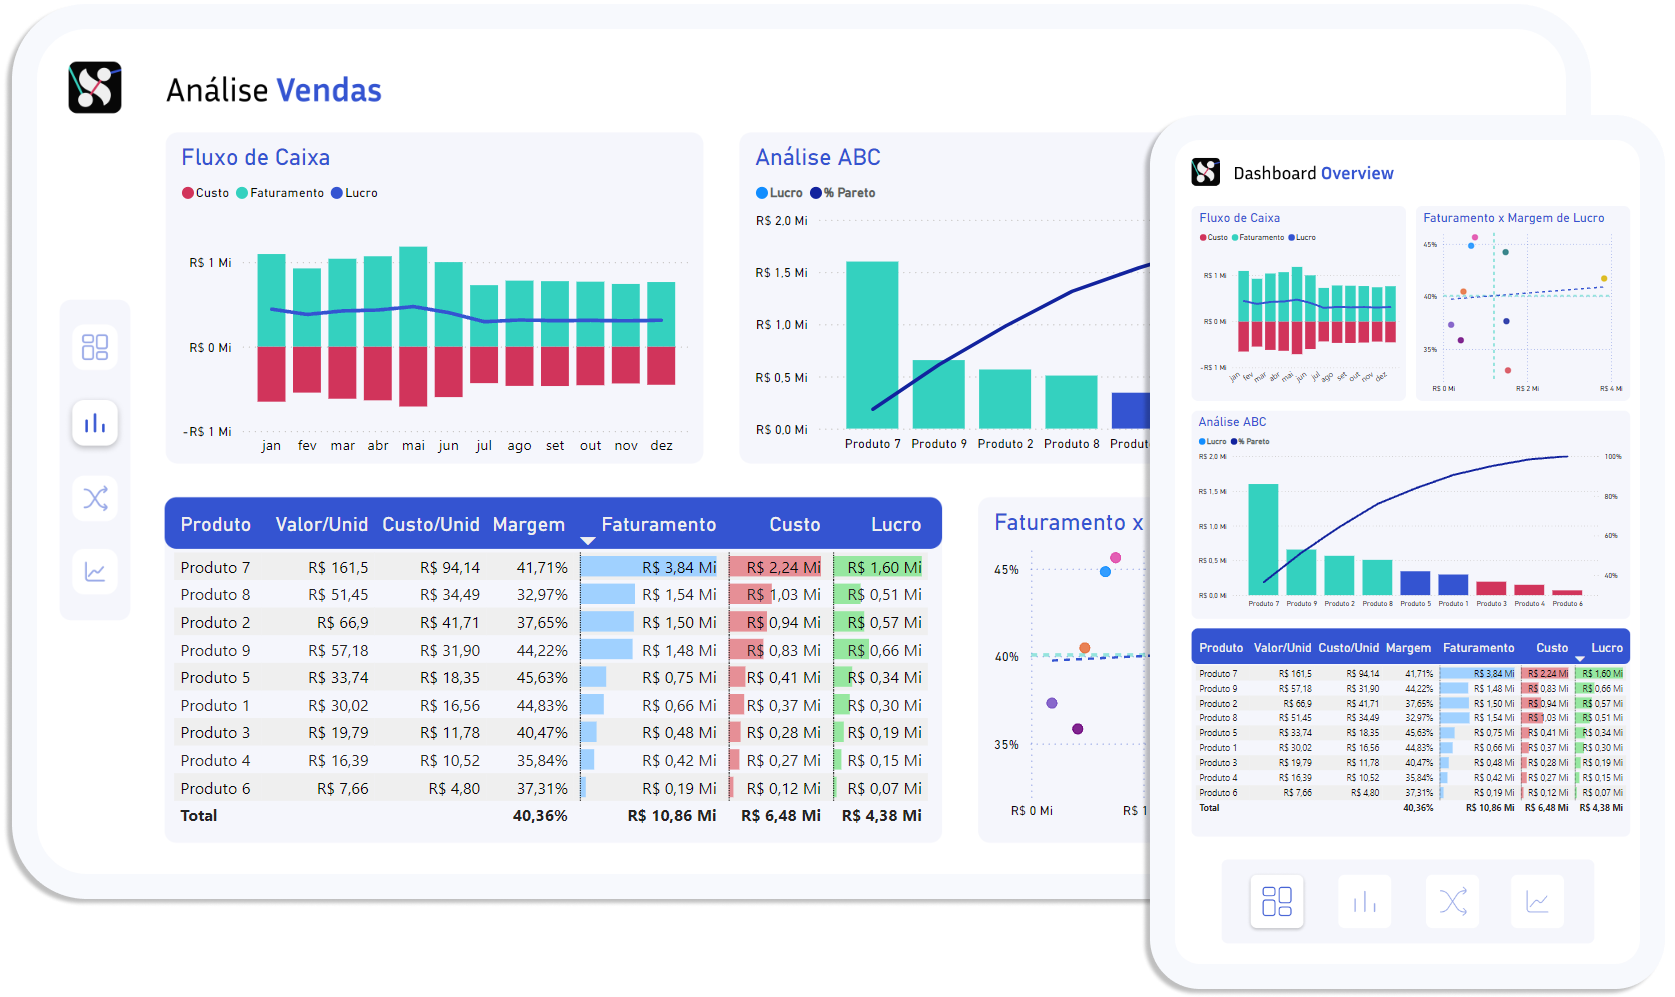The image size is (1675, 997).
Task: Select the Produto 3 row in main table
Action: [553, 732]
